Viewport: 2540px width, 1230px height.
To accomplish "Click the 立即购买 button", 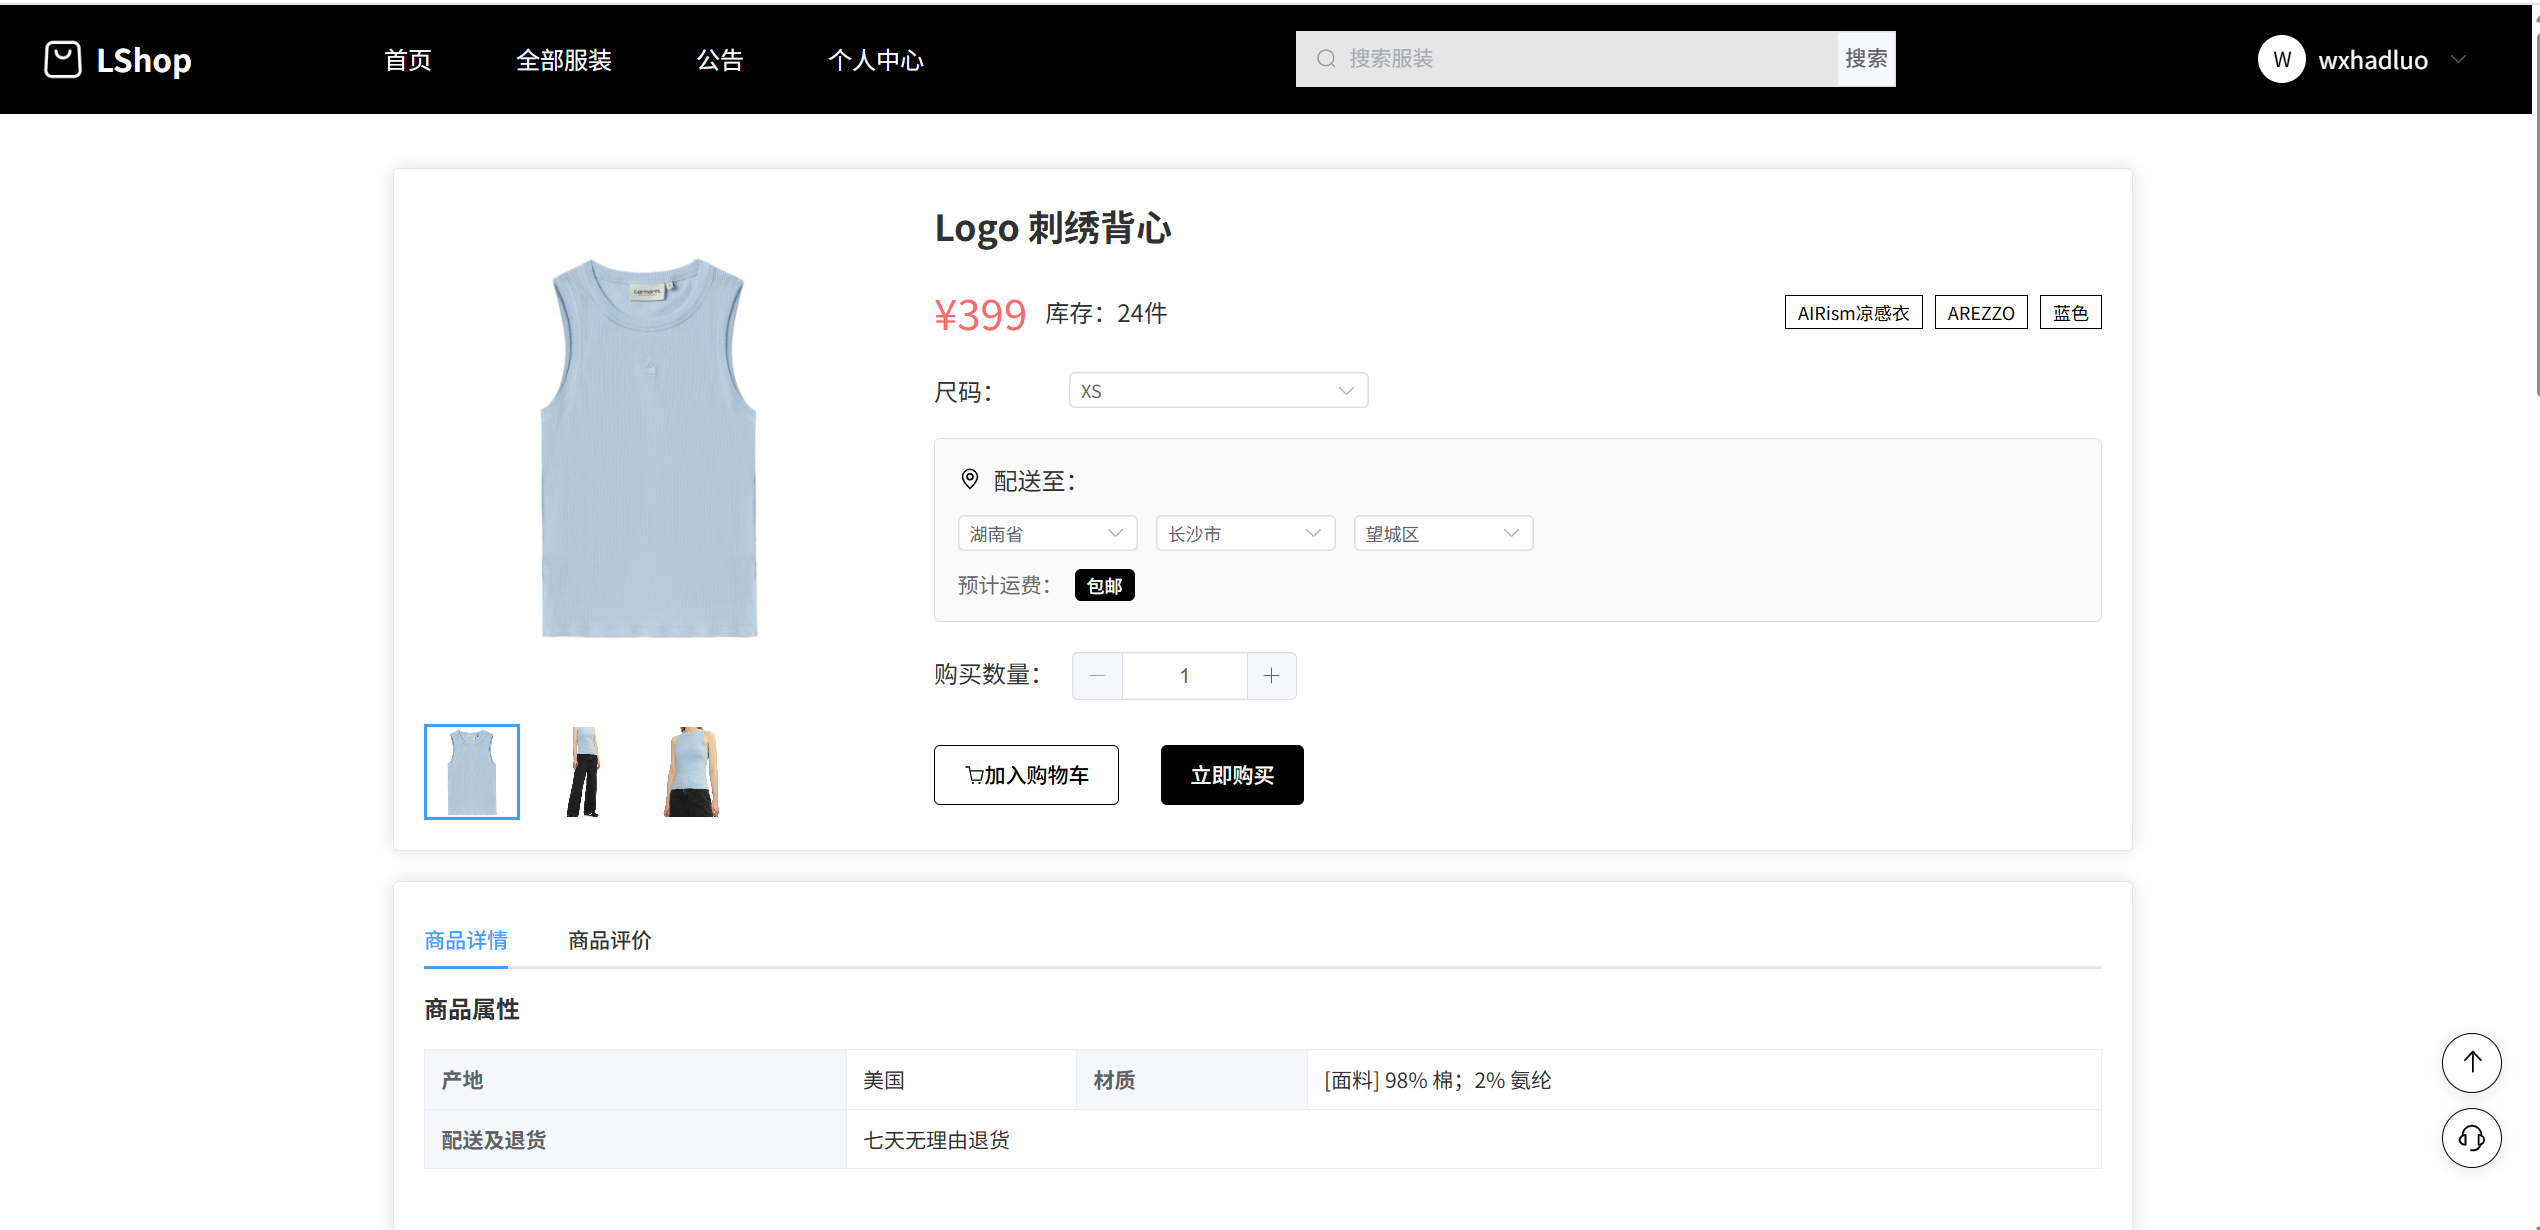I will point(1232,775).
